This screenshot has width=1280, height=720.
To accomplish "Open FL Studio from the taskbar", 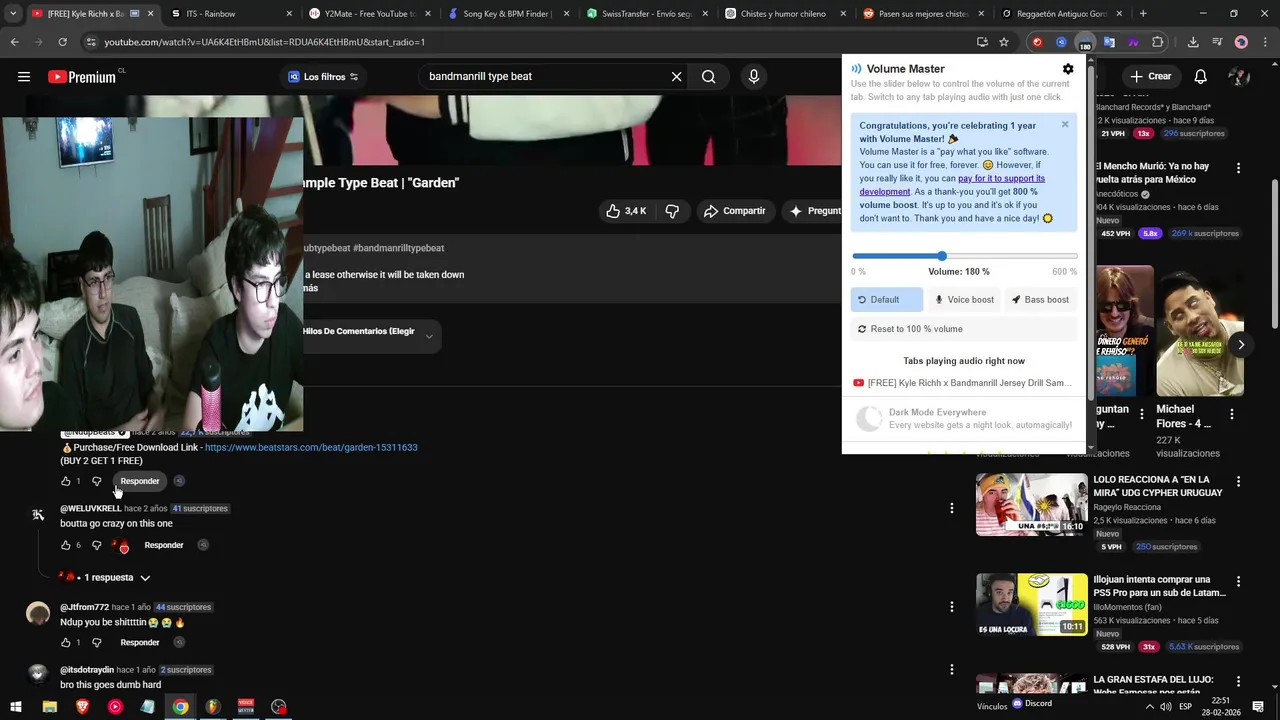I will pyautogui.click(x=213, y=707).
